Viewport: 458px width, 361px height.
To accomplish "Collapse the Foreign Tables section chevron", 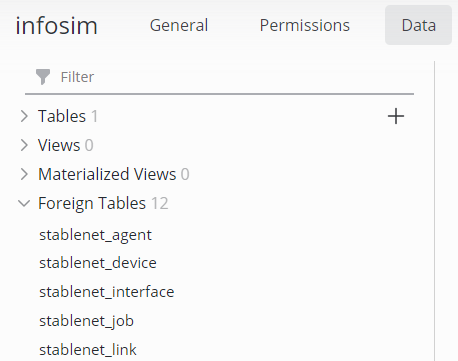I will (24, 203).
